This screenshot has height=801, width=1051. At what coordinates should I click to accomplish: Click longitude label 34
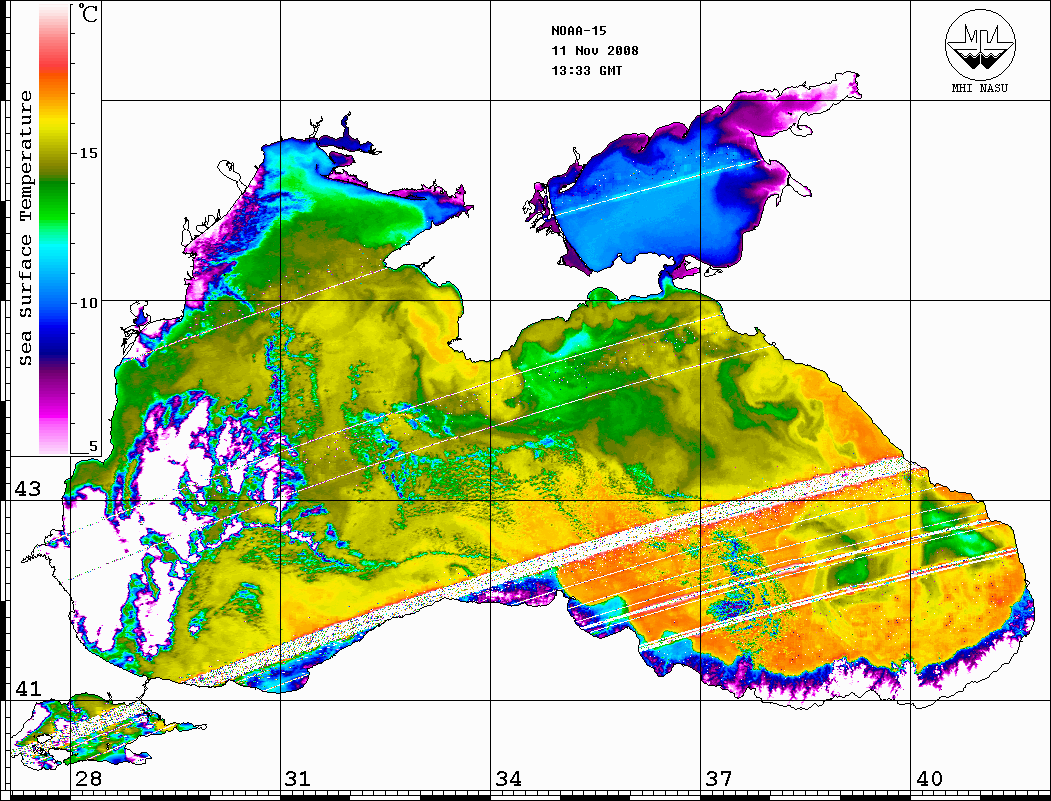(x=509, y=778)
